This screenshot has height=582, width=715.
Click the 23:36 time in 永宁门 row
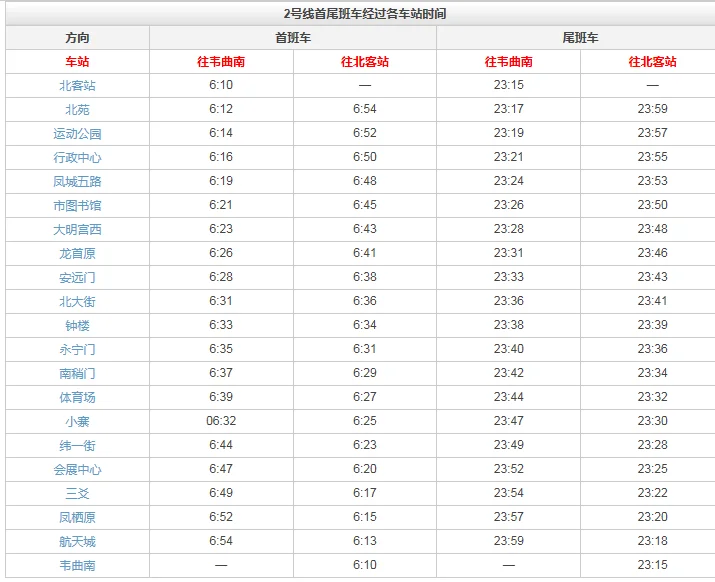(x=653, y=348)
